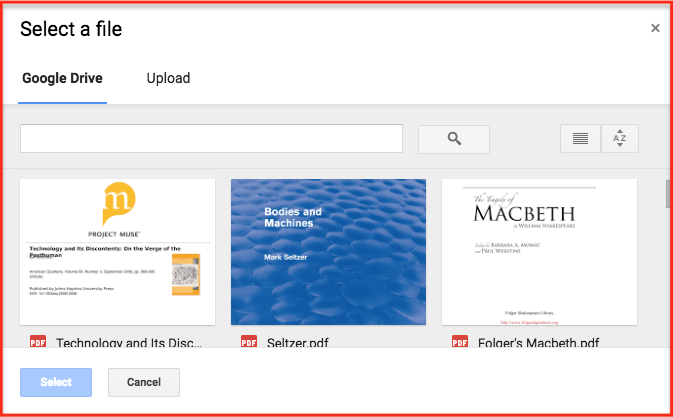
Task: Select the Project Muse document thumbnail
Action: pos(118,252)
